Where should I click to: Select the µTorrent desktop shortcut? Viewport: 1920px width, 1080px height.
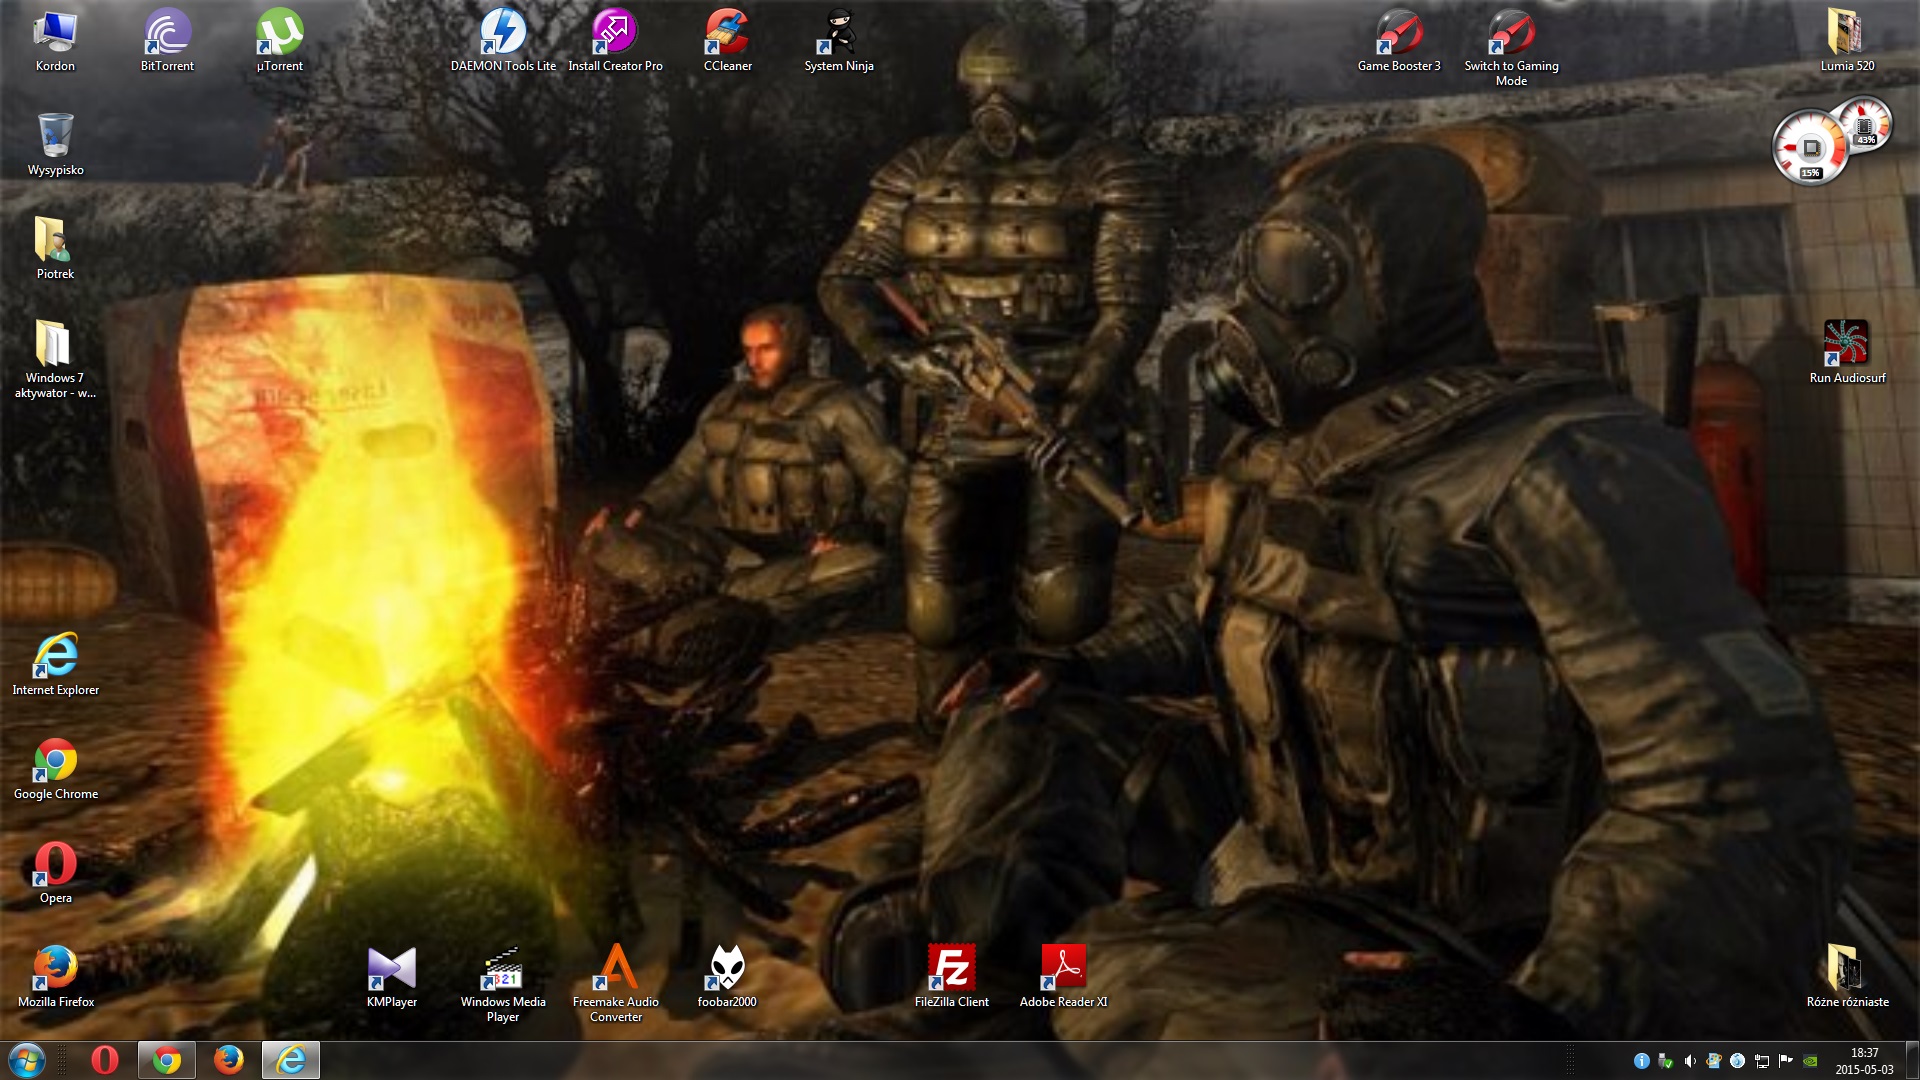pos(279,40)
